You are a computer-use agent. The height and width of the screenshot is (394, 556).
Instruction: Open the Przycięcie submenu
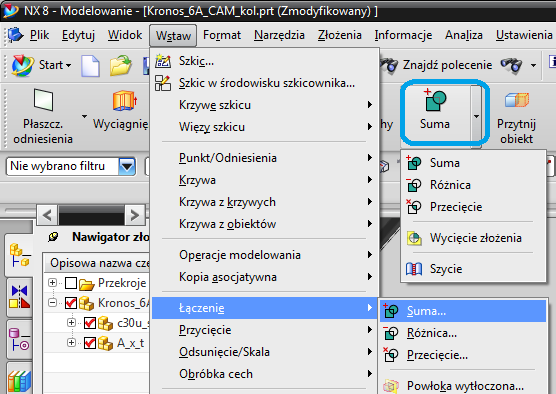tap(265, 330)
